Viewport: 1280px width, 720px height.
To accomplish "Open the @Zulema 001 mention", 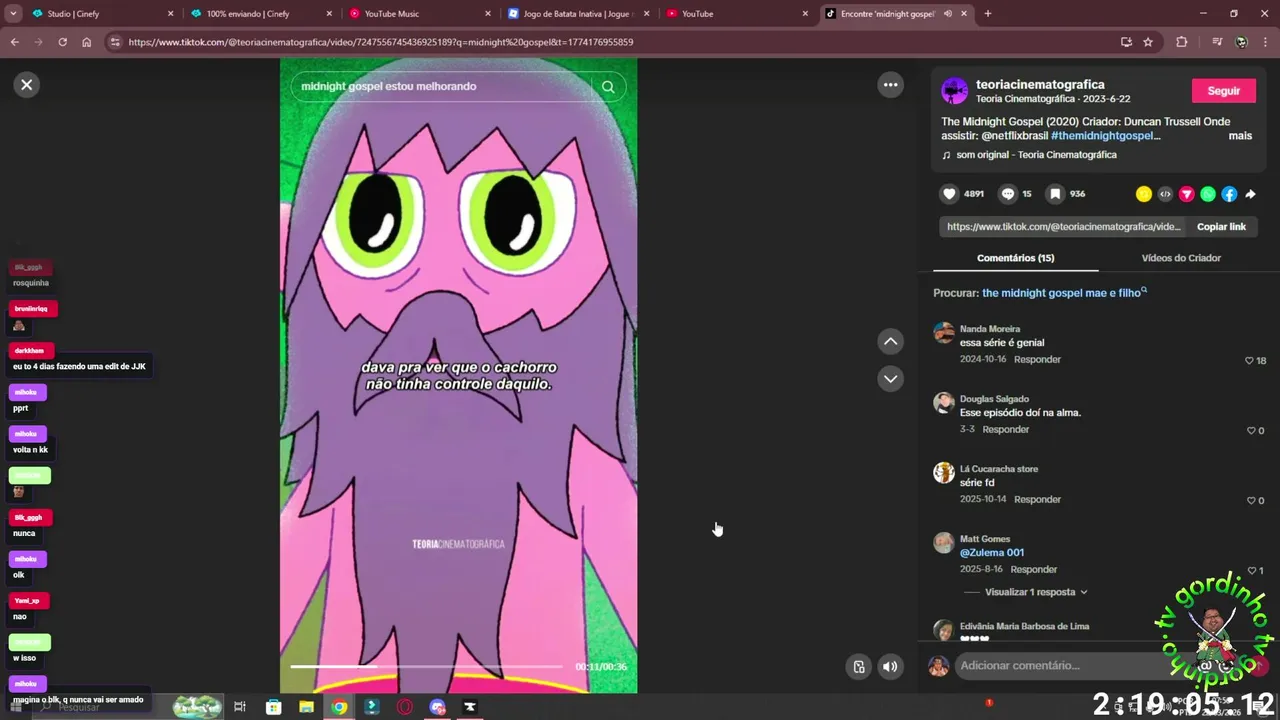I will pyautogui.click(x=992, y=552).
